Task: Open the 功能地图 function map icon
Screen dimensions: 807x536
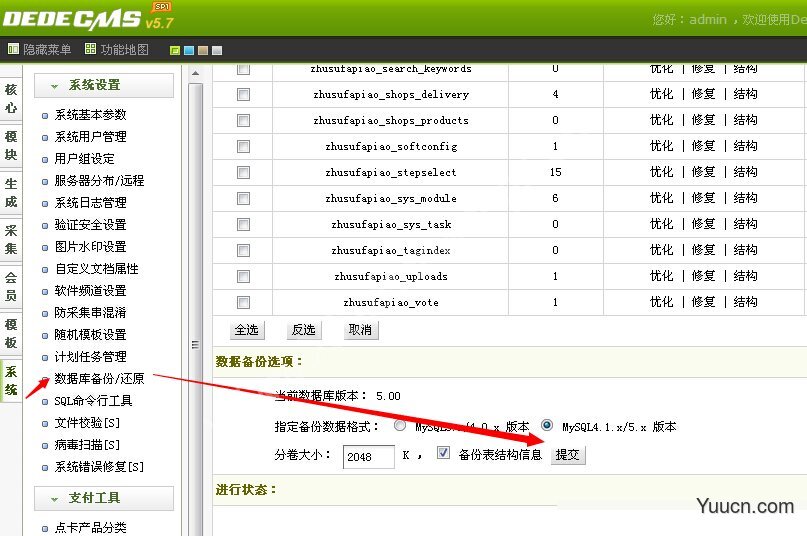Action: coord(90,49)
